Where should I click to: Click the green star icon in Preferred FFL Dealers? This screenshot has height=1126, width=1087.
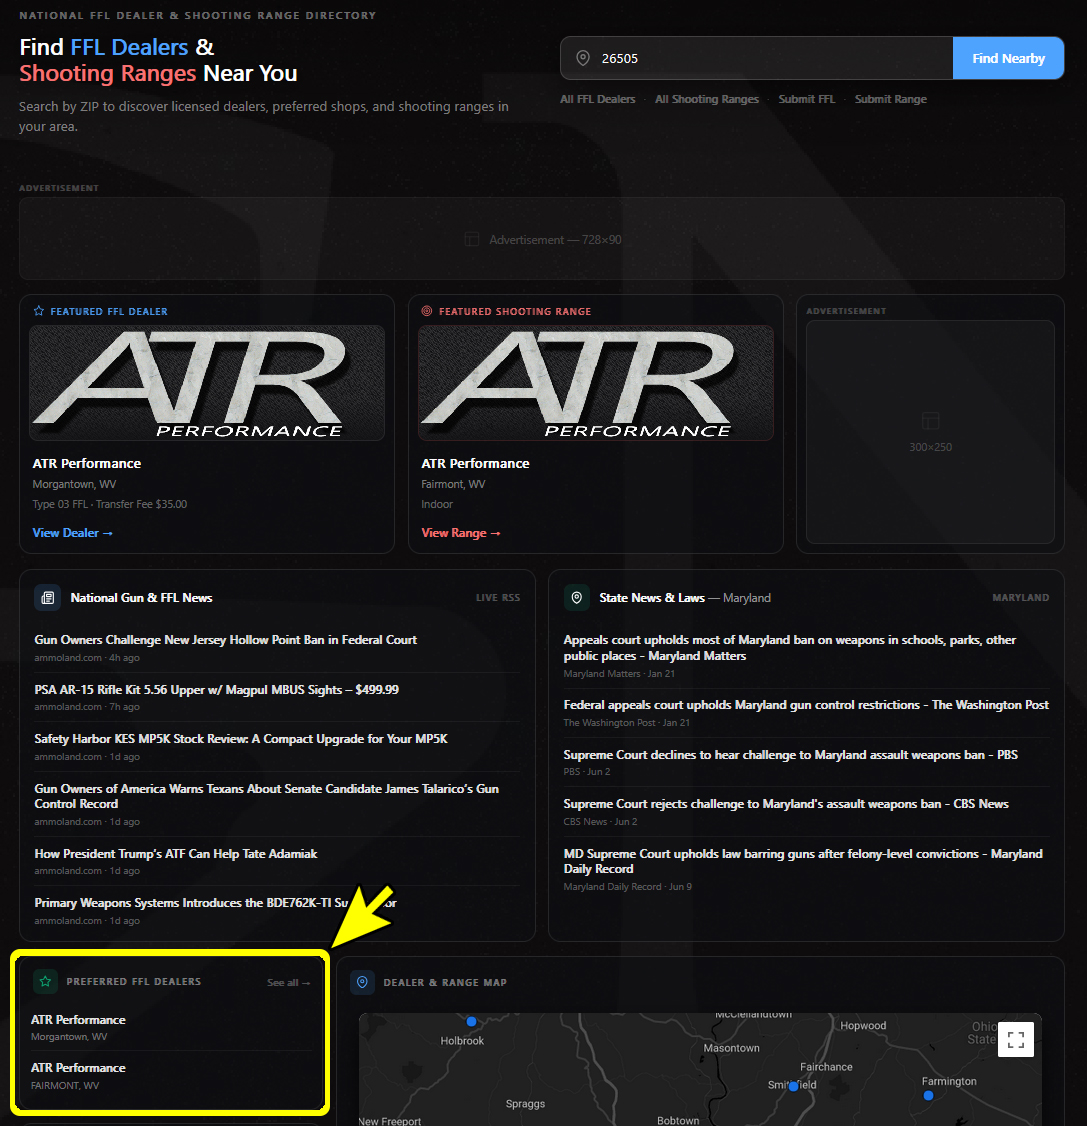point(45,982)
